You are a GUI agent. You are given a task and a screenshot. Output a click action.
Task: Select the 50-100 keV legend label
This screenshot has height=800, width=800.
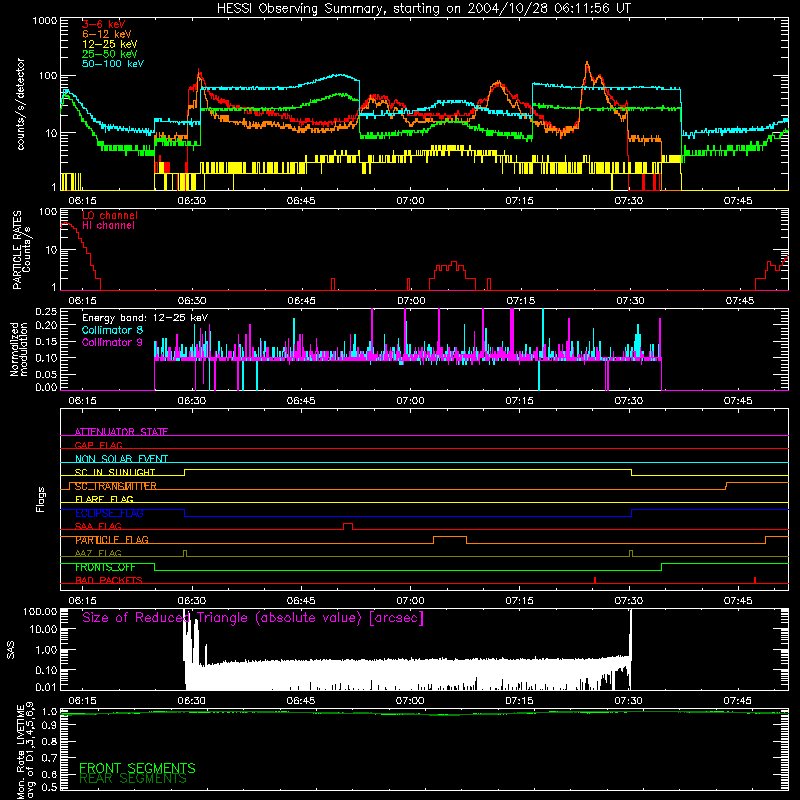113,64
